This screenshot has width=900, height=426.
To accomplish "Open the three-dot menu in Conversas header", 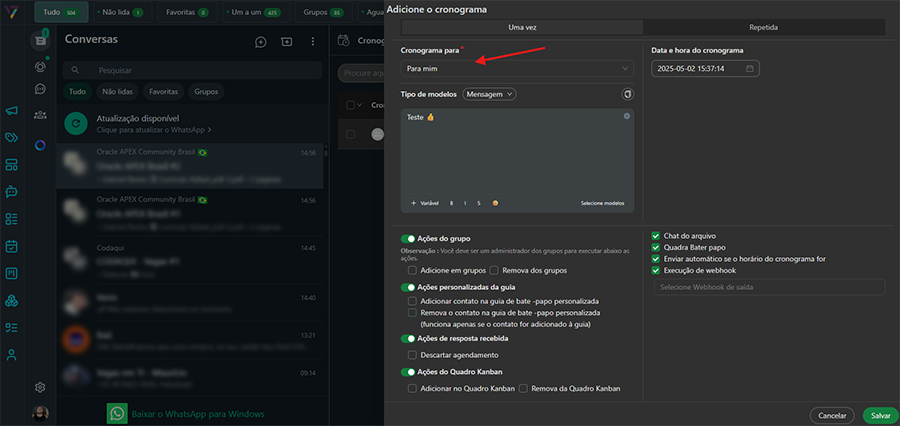I will 313,42.
